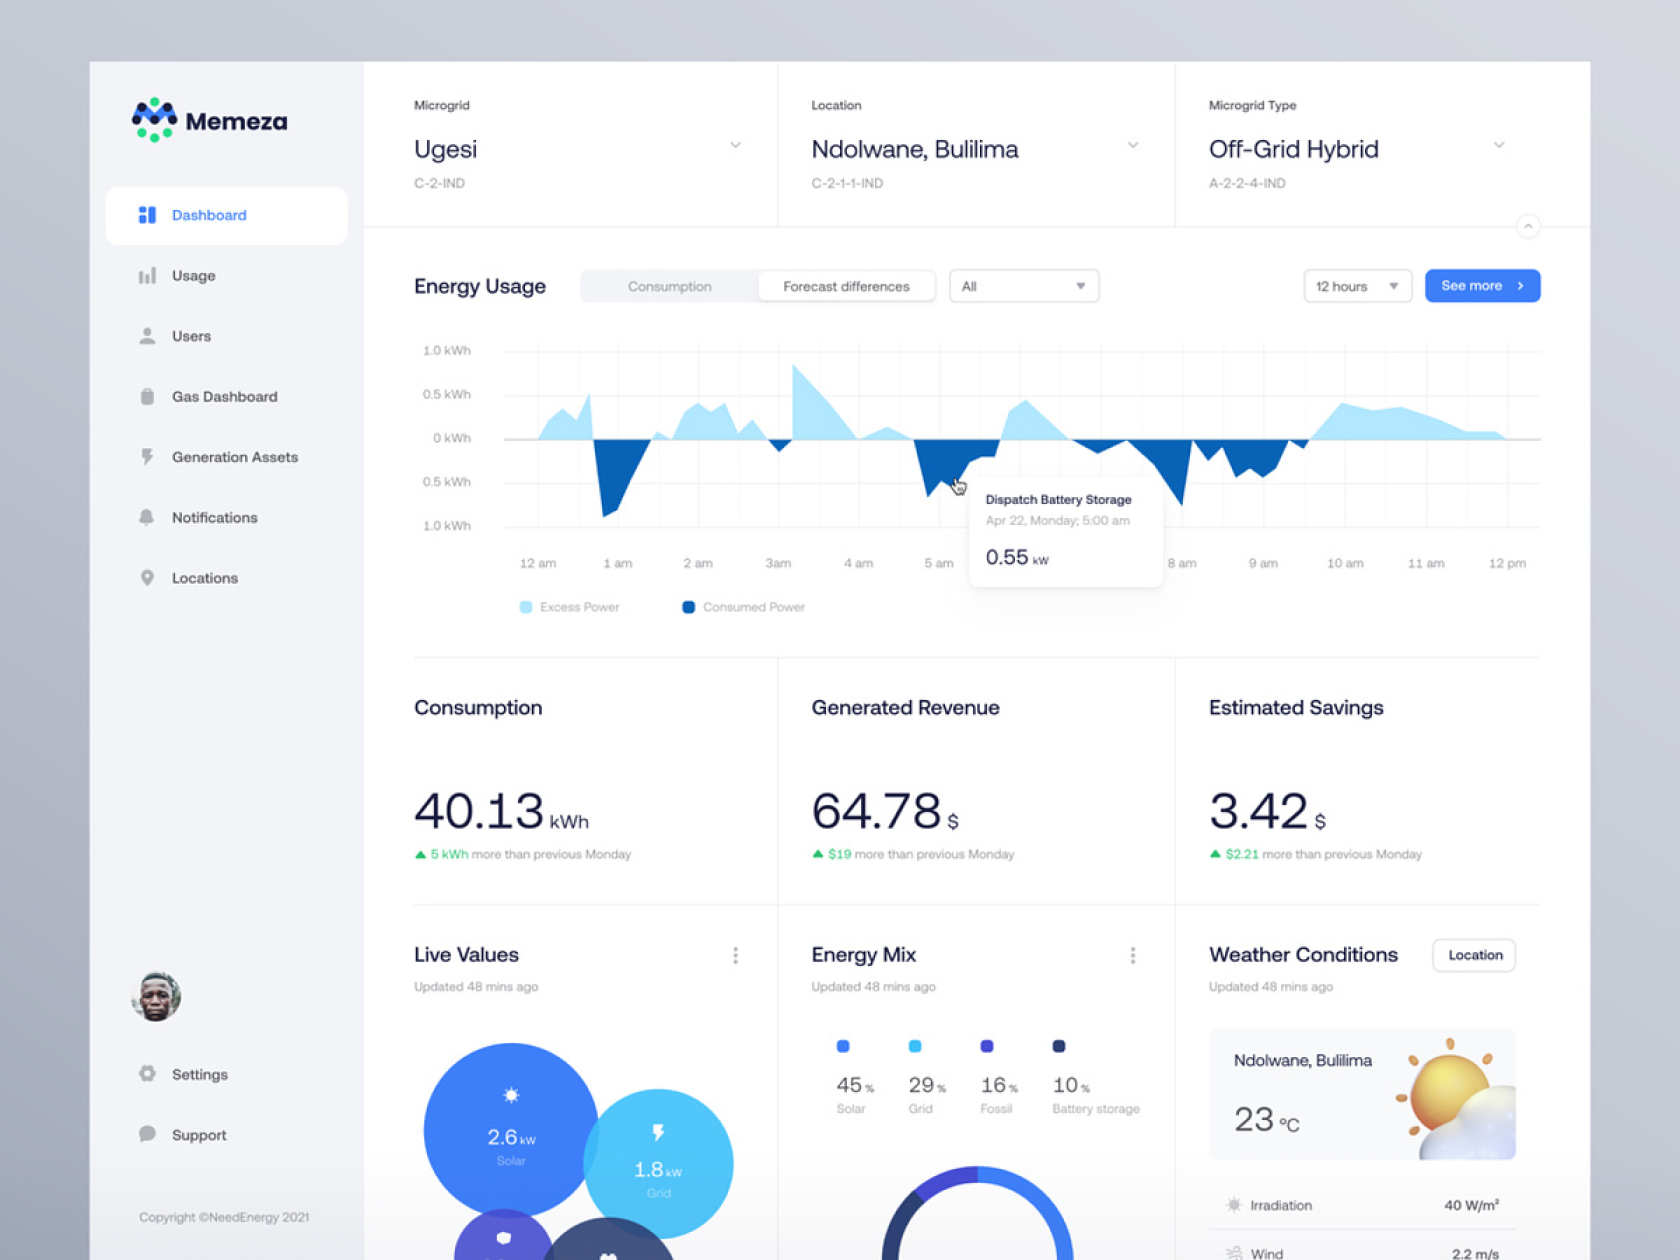Click the Notifications bell icon
The width and height of the screenshot is (1680, 1260).
click(x=147, y=517)
